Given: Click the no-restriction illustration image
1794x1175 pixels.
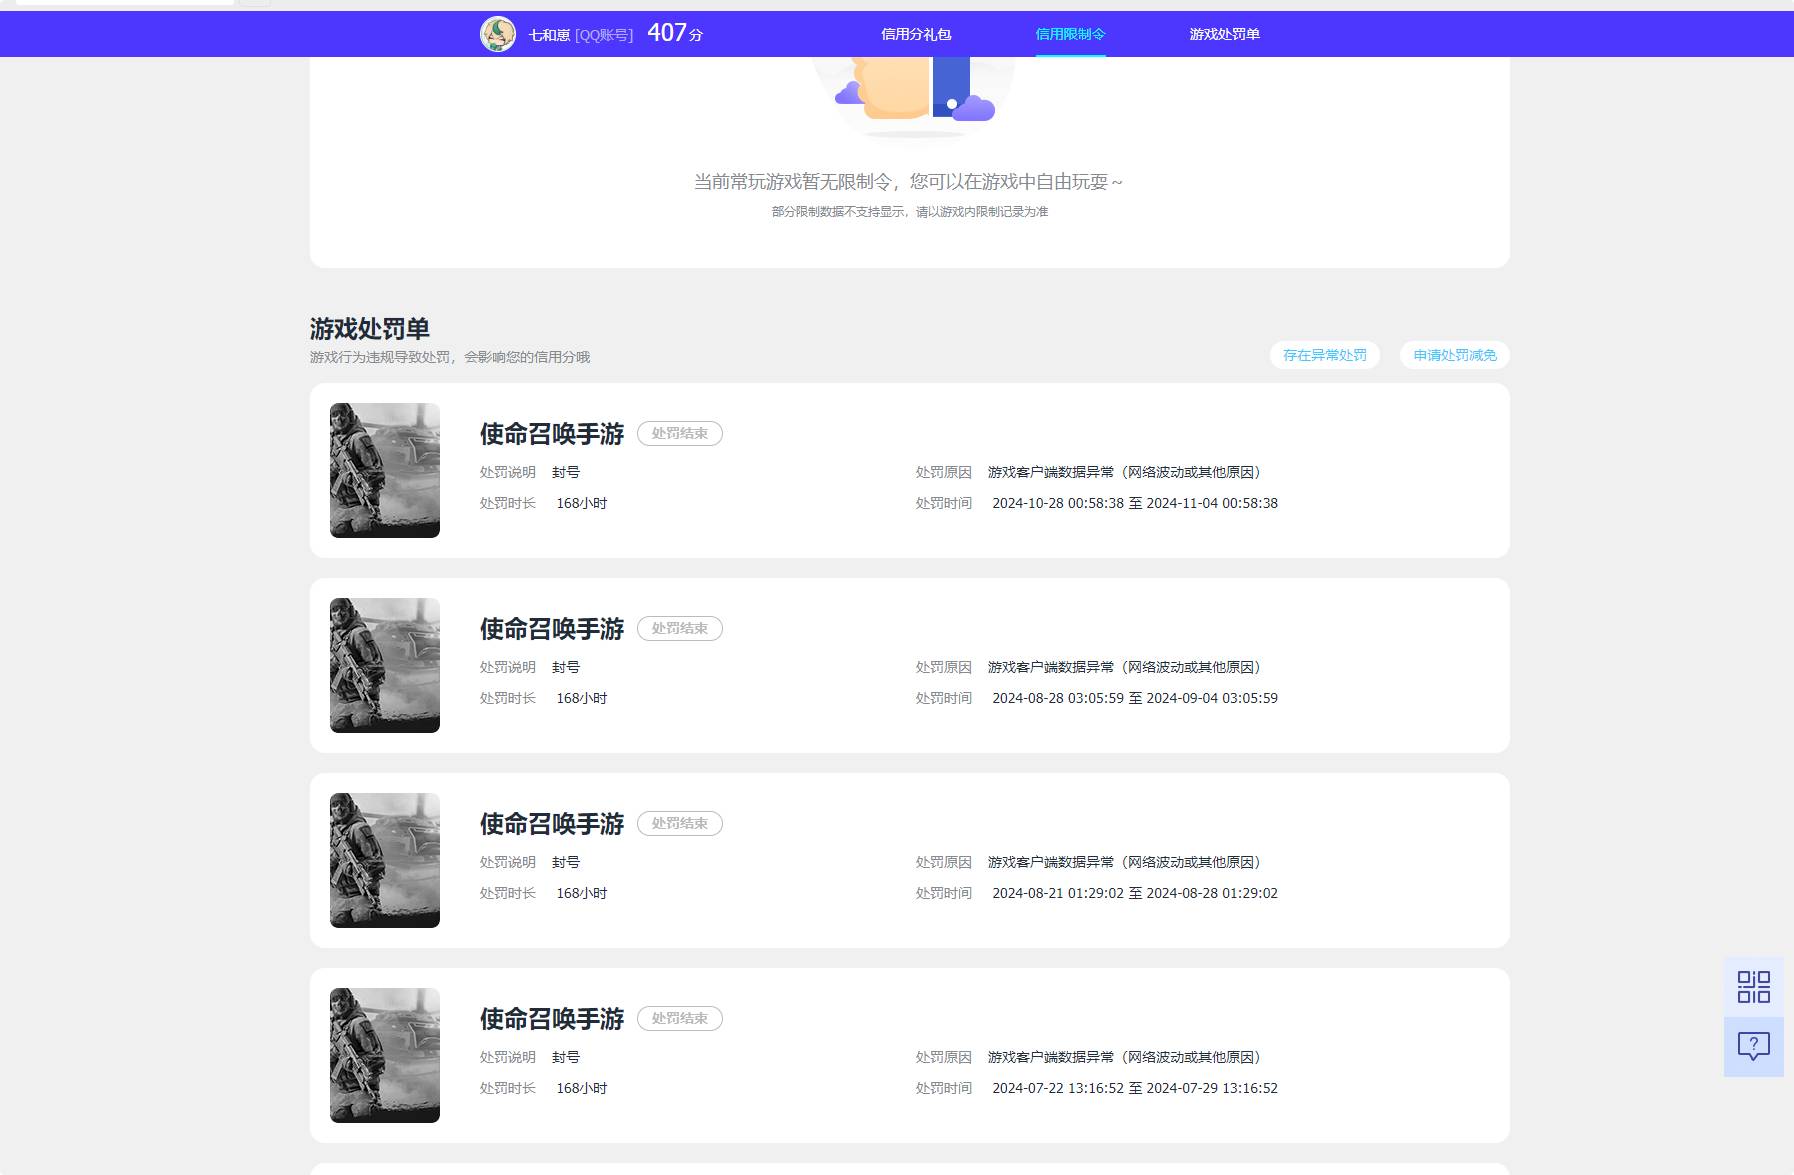Looking at the screenshot, I should click(912, 95).
